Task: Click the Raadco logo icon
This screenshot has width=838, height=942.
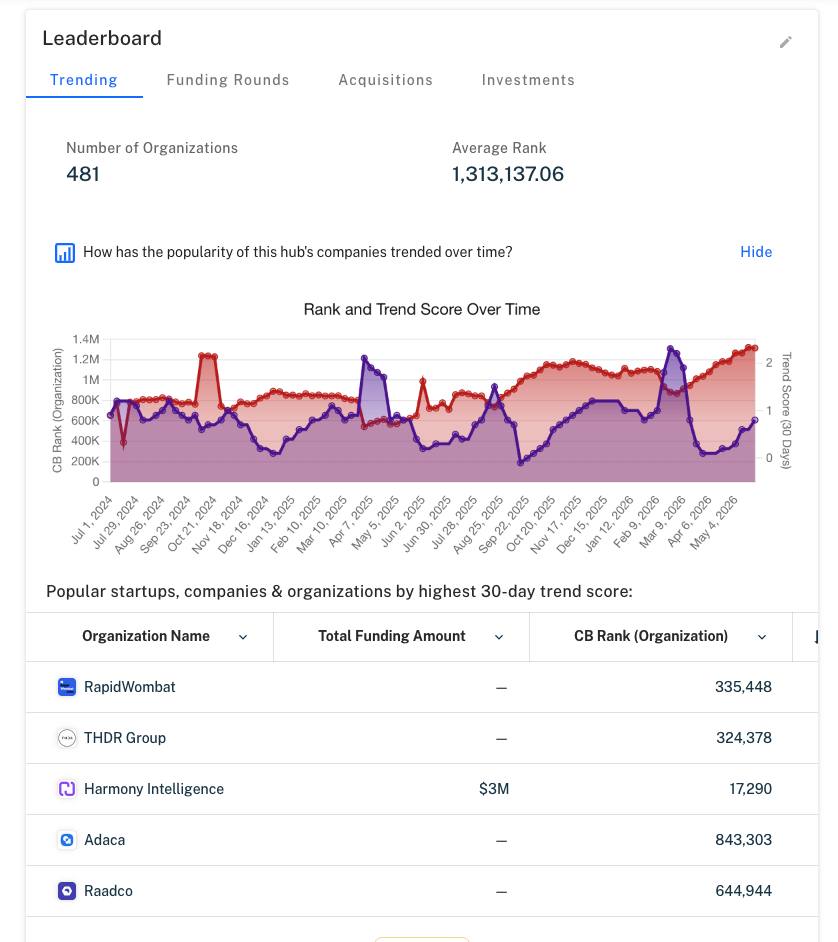Action: coord(67,891)
